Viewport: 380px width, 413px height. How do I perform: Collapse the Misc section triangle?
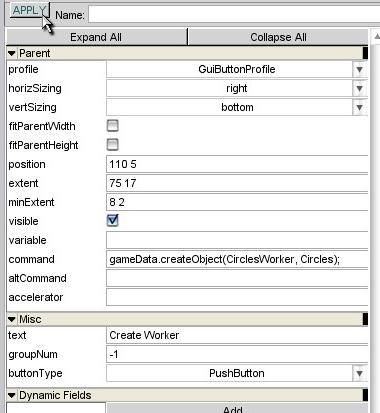coord(12,319)
